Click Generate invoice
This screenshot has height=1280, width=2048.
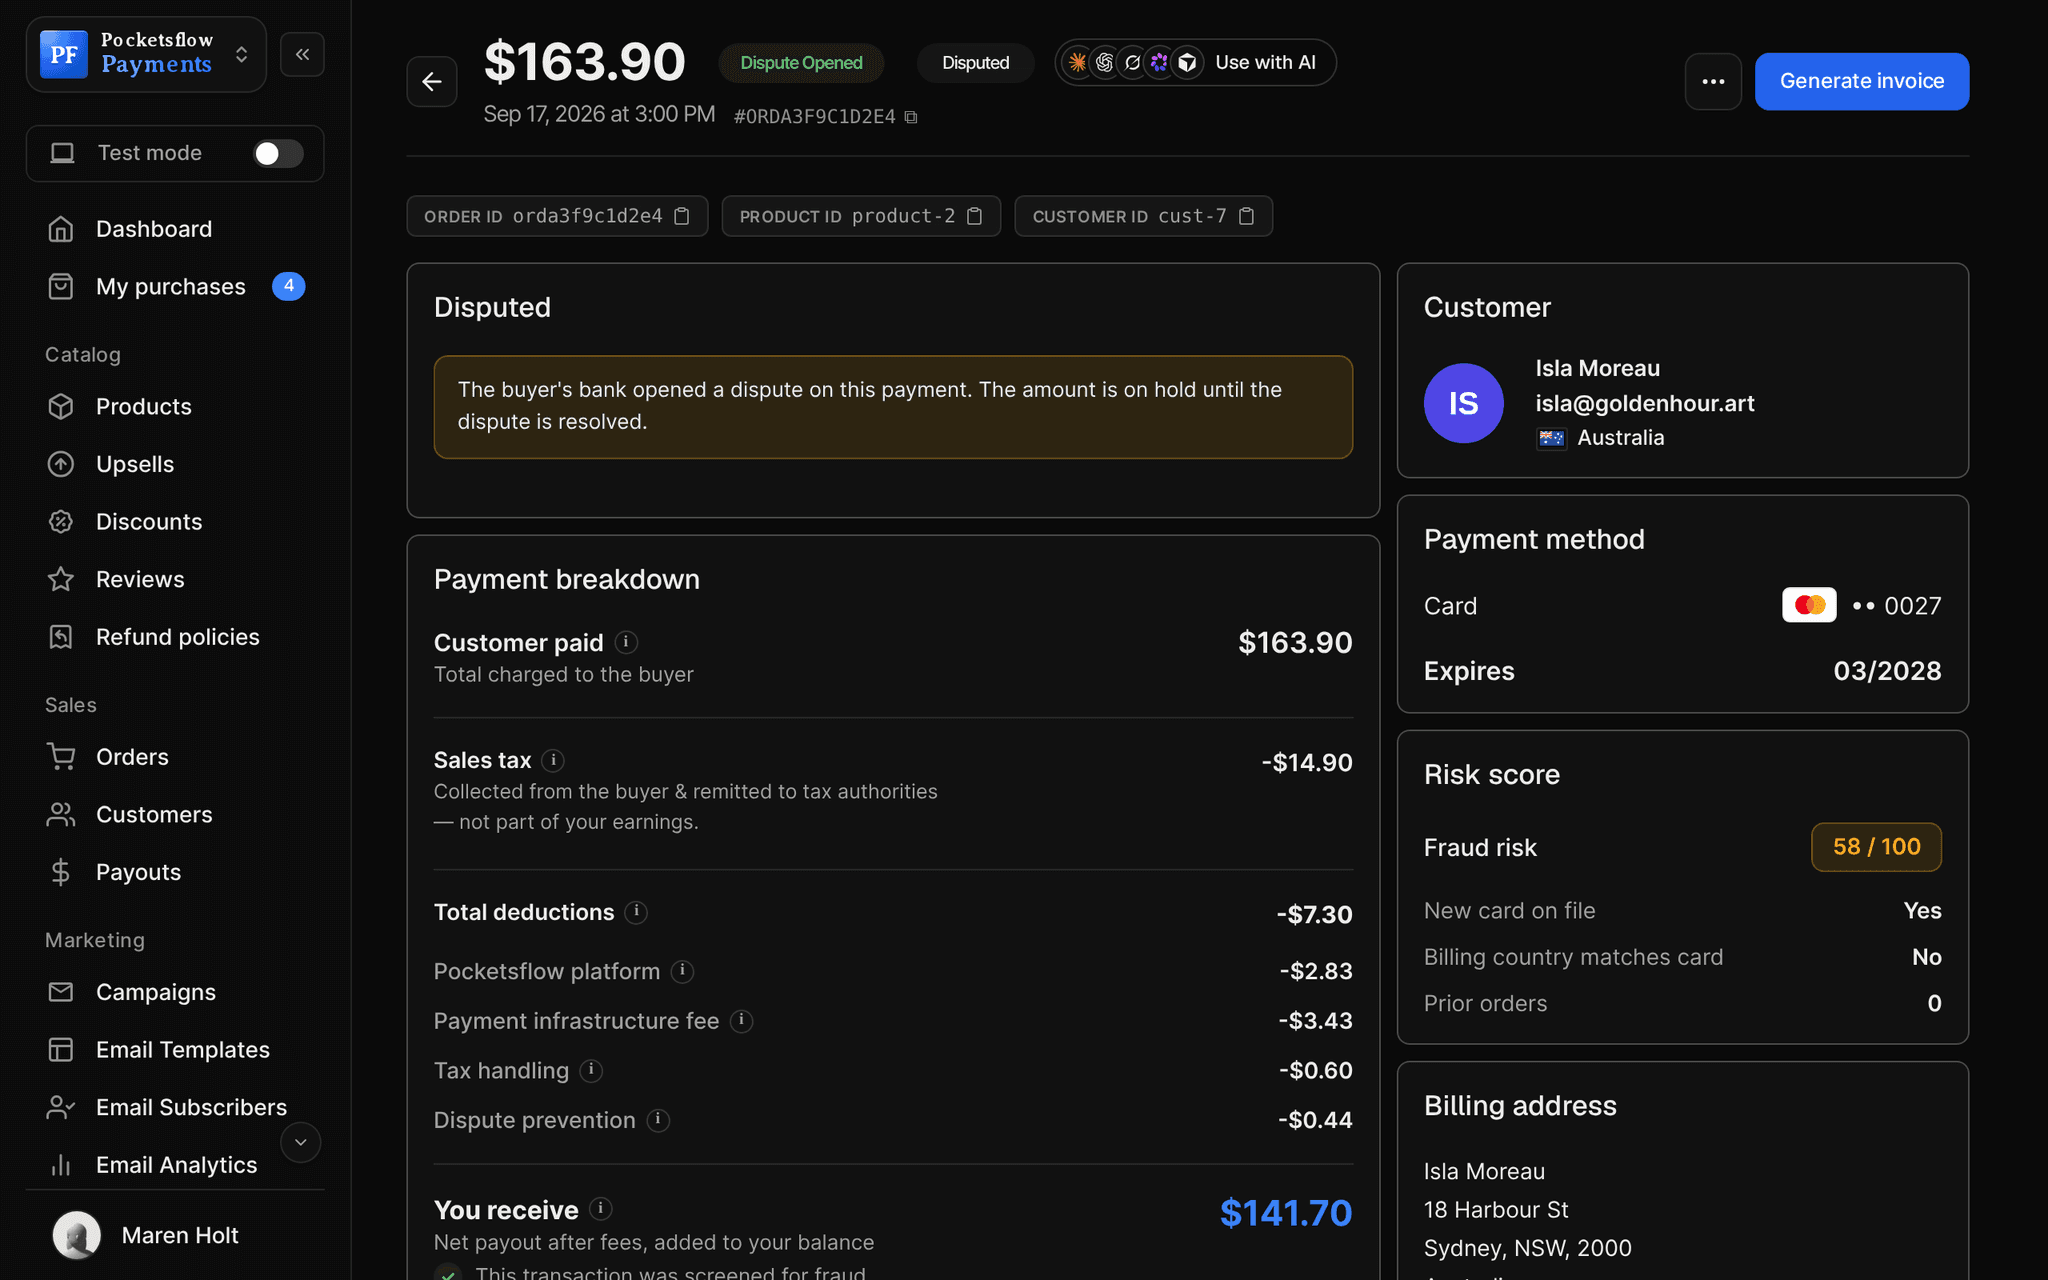pyautogui.click(x=1862, y=81)
